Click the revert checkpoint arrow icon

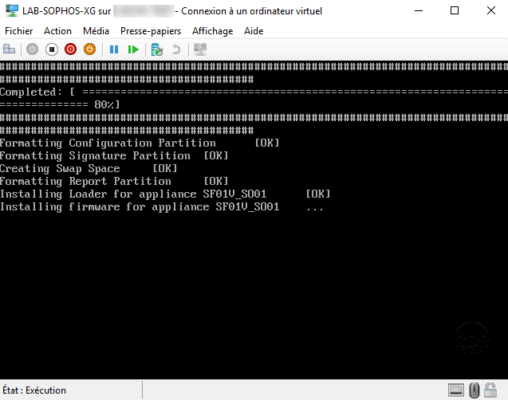[x=176, y=50]
